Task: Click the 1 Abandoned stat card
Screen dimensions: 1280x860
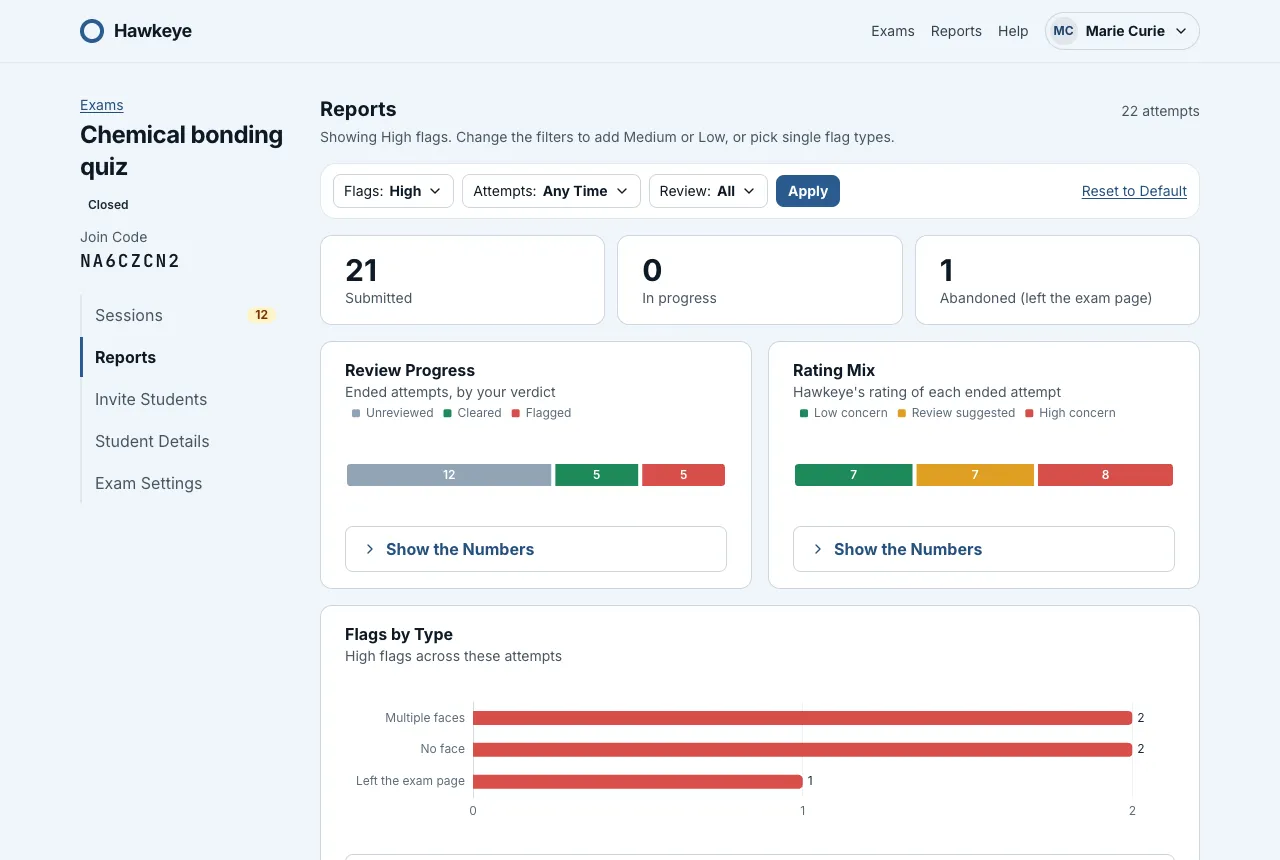Action: (1057, 280)
